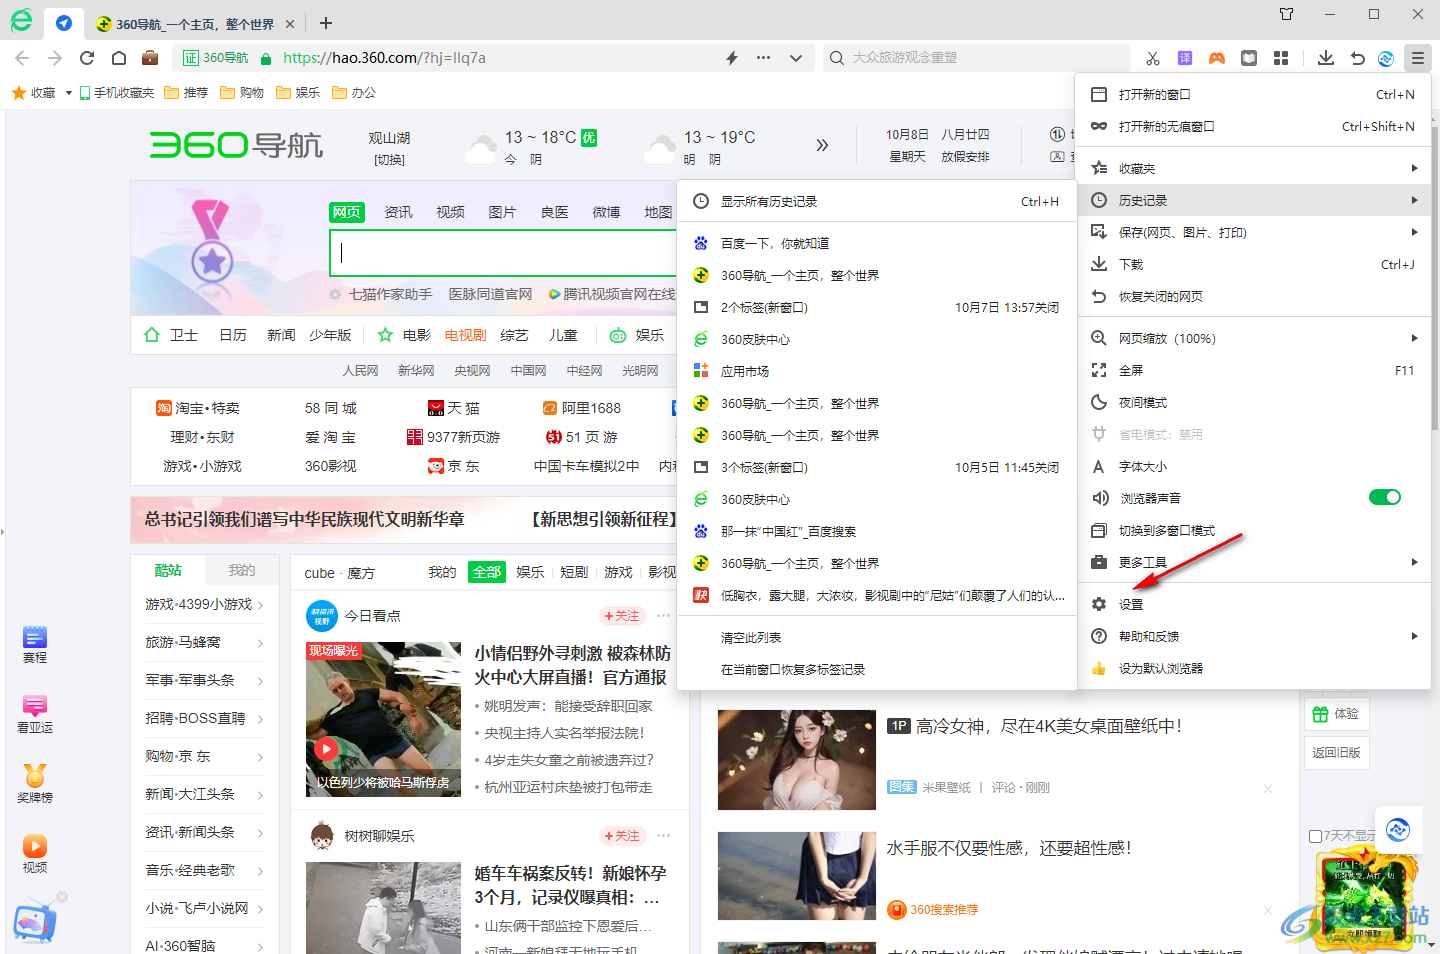The height and width of the screenshot is (954, 1440).
Task: Open the 购物 bookmark folder
Action: pyautogui.click(x=242, y=93)
